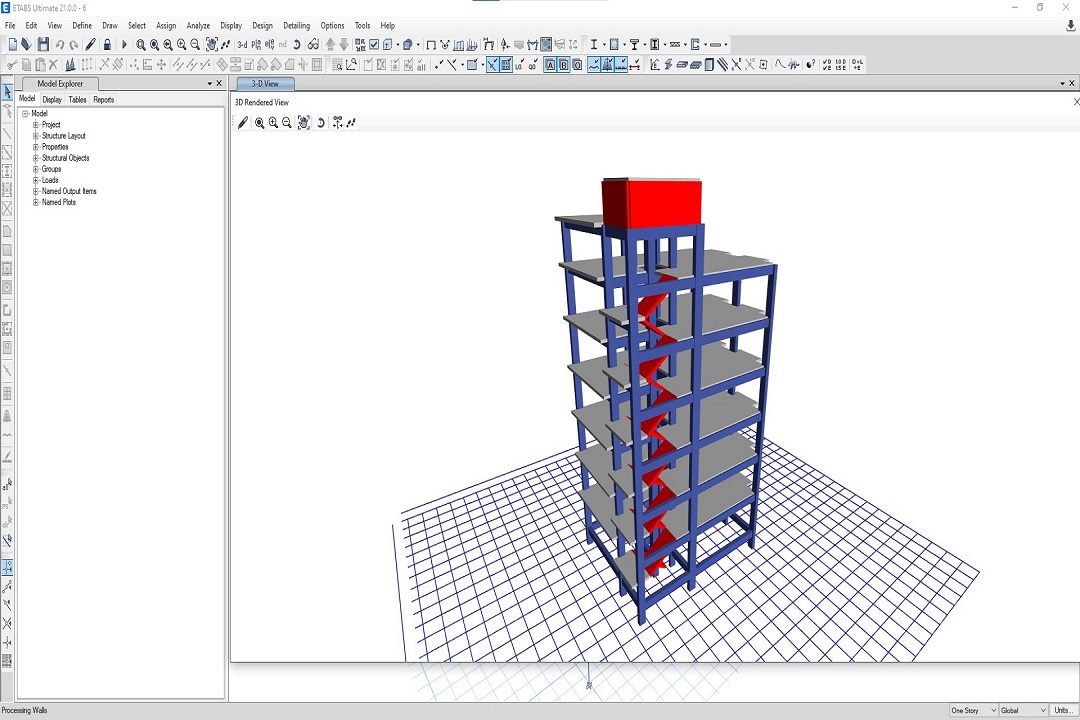Click zoom out magnifier in rendered view
1080x720 pixels.
pyautogui.click(x=287, y=123)
